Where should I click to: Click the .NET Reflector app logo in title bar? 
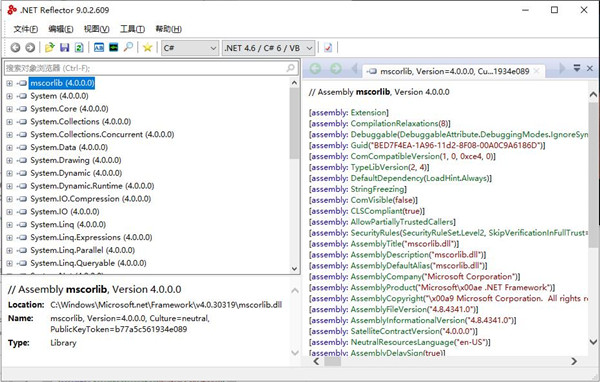click(x=12, y=10)
